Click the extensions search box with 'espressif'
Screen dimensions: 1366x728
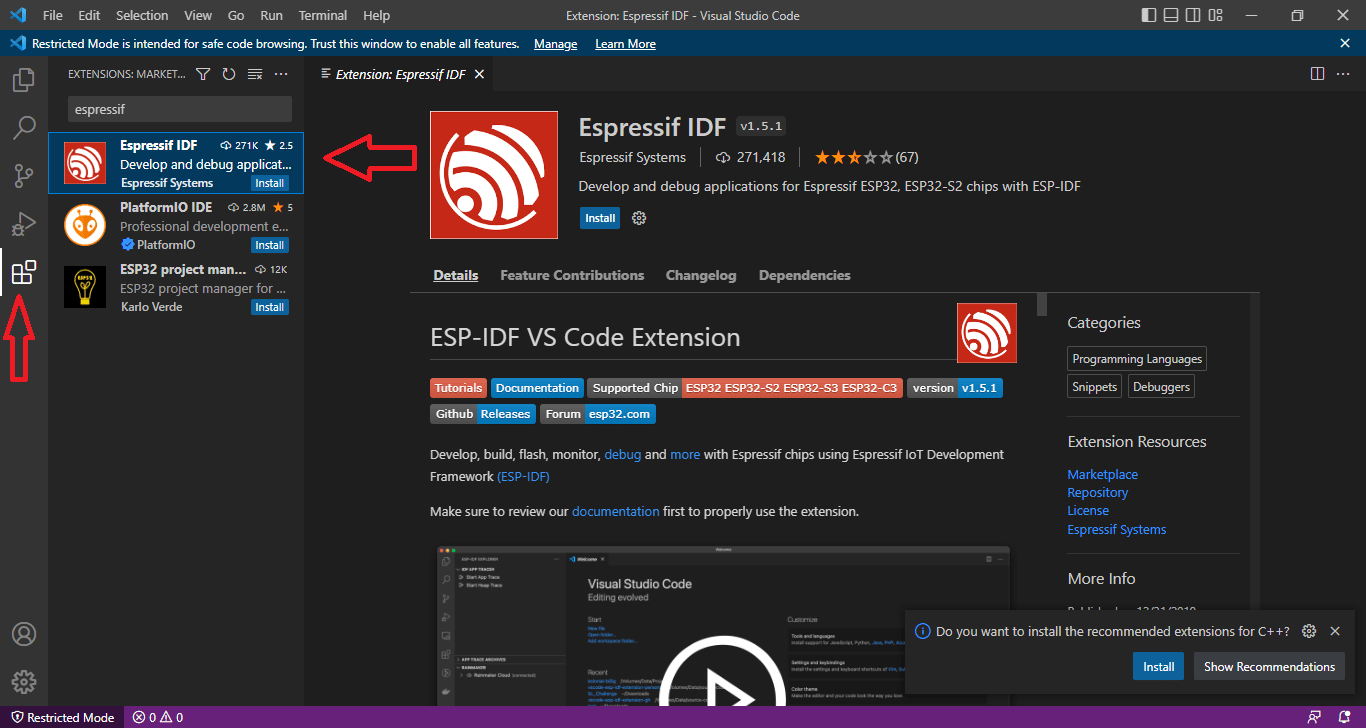pyautogui.click(x=180, y=109)
